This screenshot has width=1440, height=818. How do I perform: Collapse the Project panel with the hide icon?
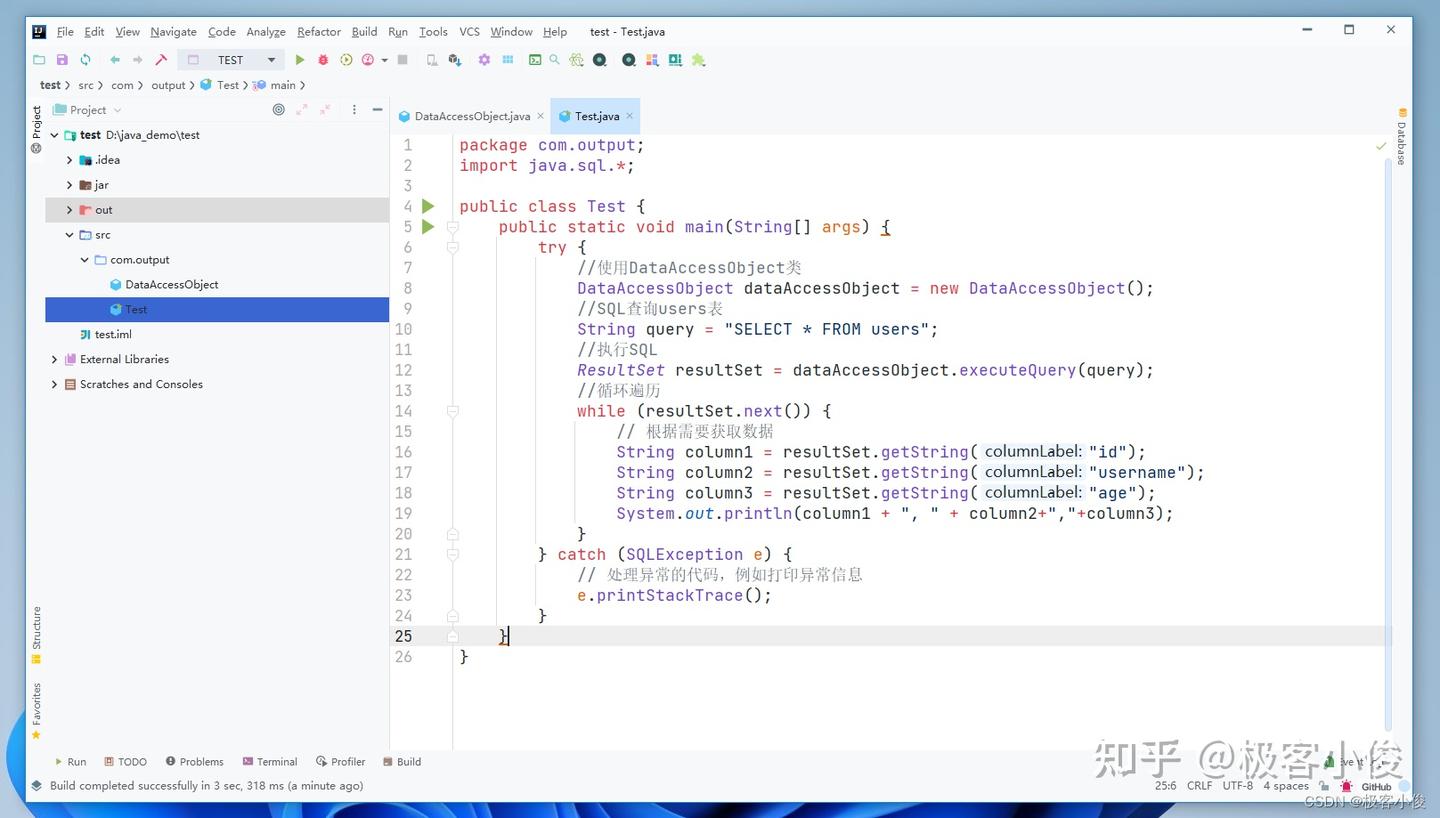tap(377, 109)
